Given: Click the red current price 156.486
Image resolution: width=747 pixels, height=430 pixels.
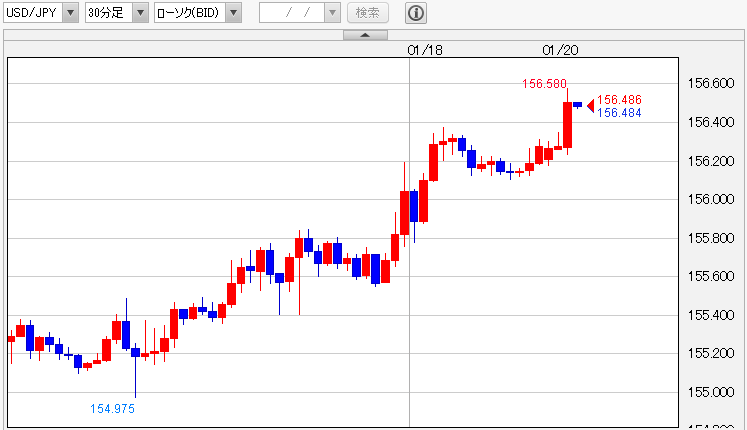Looking at the screenshot, I should 619,100.
